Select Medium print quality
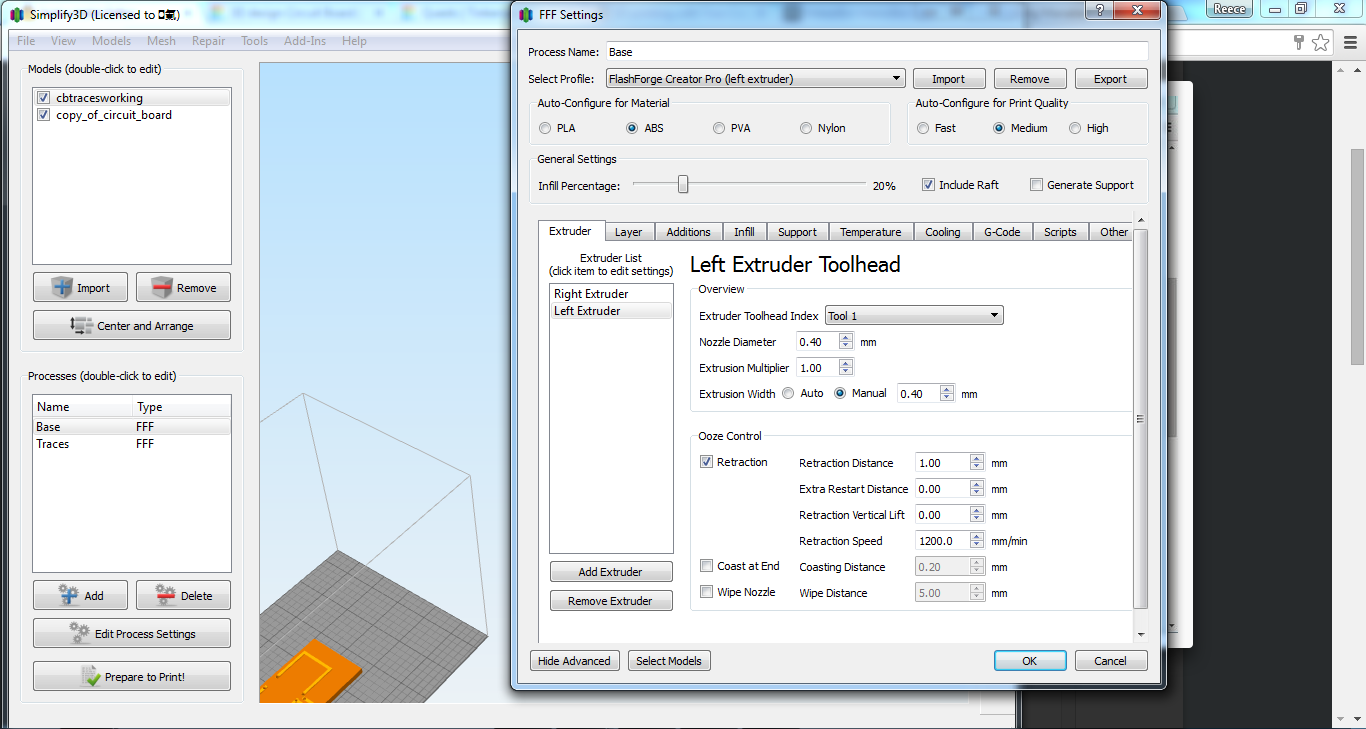 click(x=999, y=128)
